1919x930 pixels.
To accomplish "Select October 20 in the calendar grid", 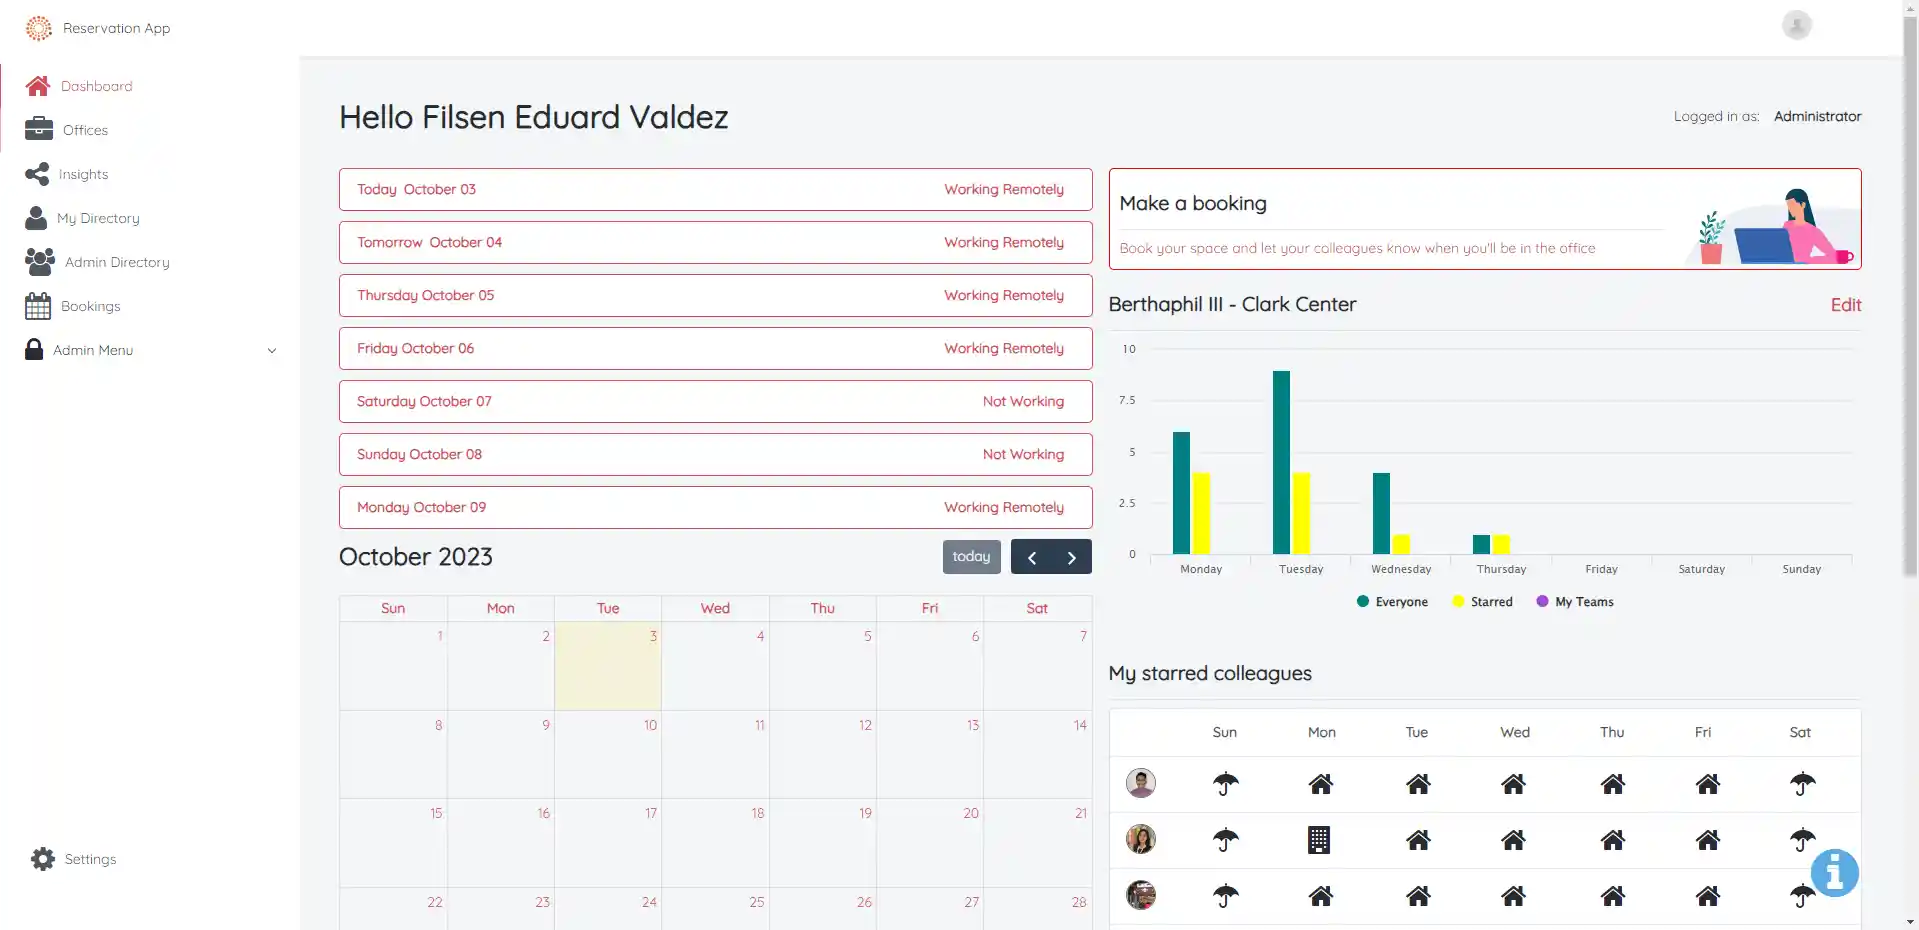I will click(930, 842).
